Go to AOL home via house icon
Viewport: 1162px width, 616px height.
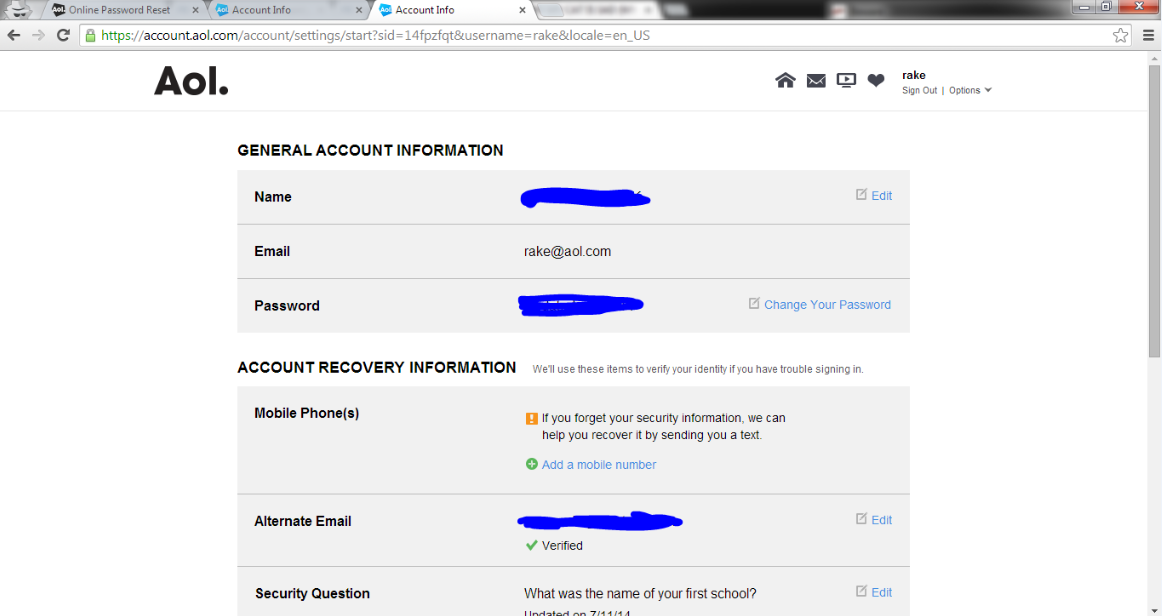(786, 80)
